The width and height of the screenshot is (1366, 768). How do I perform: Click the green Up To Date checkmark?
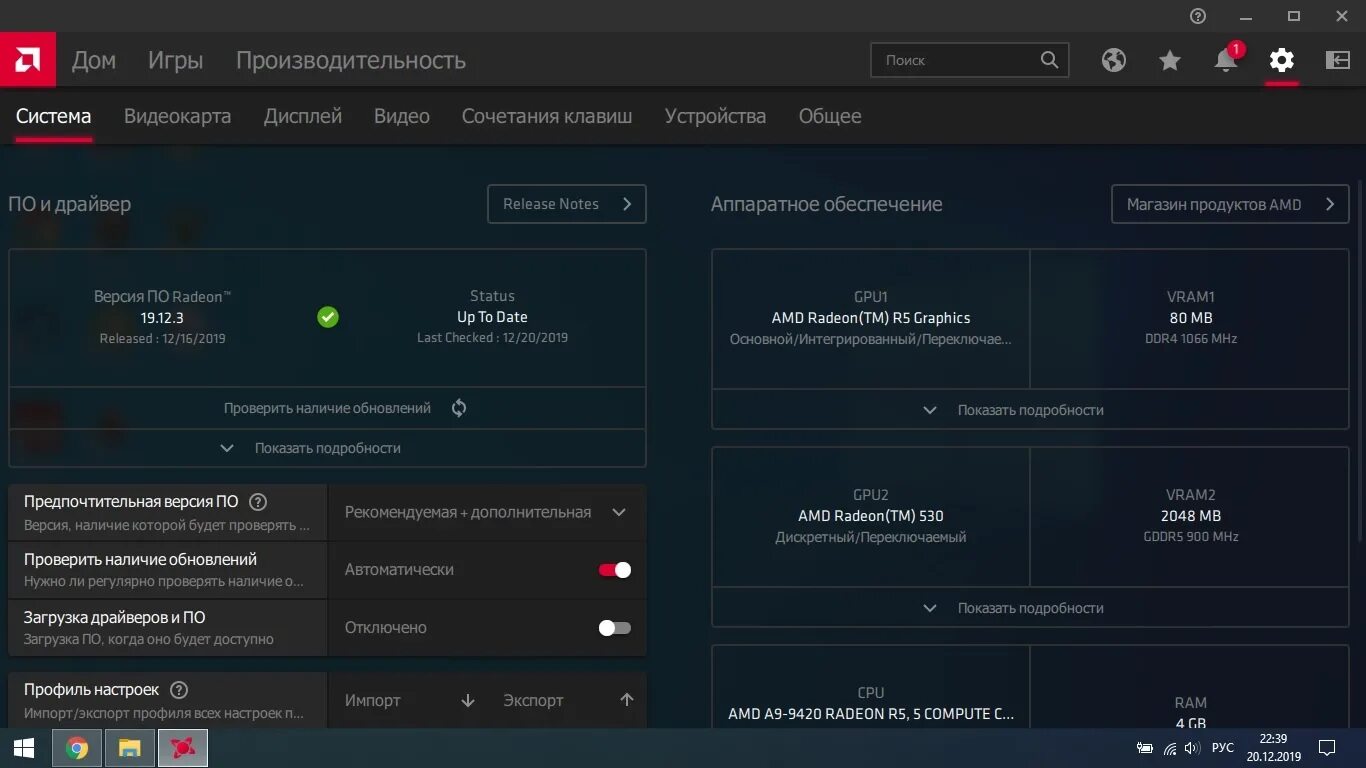point(328,317)
